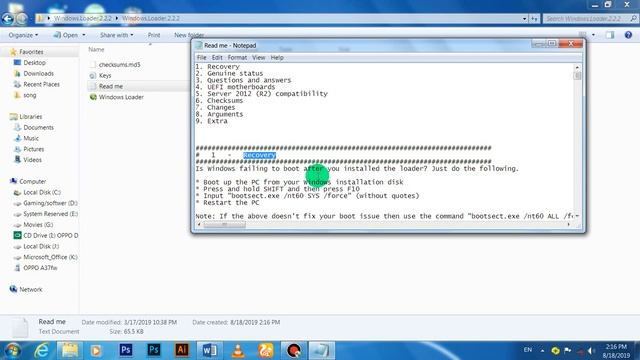This screenshot has height=360, width=640.
Task: Open the Share with dropdown
Action: (x=117, y=35)
